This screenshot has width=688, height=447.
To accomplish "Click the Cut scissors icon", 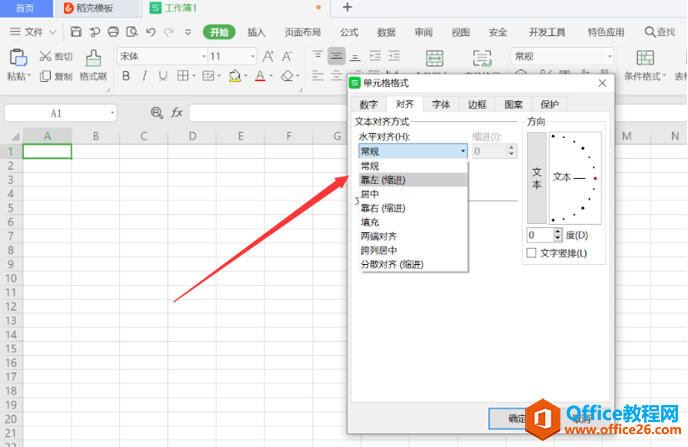I will [45, 56].
